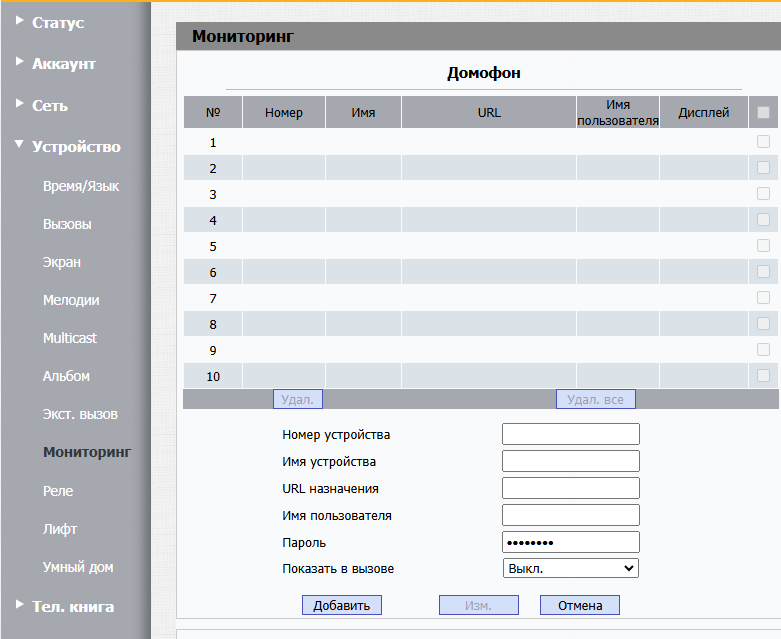Check the checkbox for row 5
This screenshot has height=639, width=781.
[763, 246]
